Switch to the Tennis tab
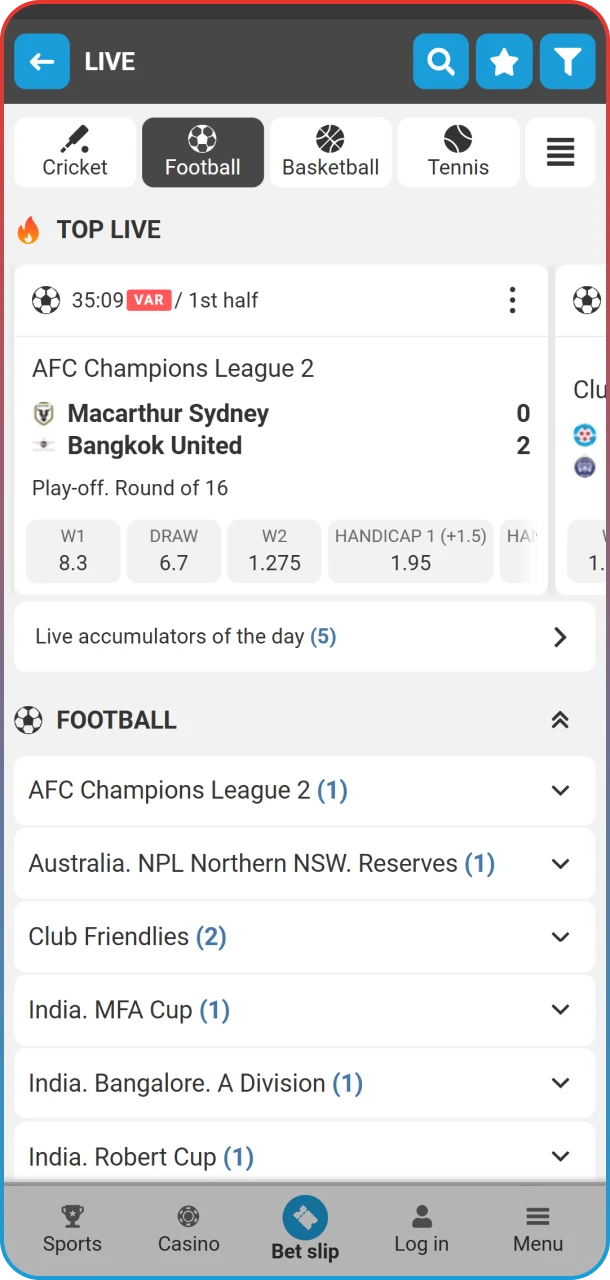The width and height of the screenshot is (610, 1280). tap(458, 152)
